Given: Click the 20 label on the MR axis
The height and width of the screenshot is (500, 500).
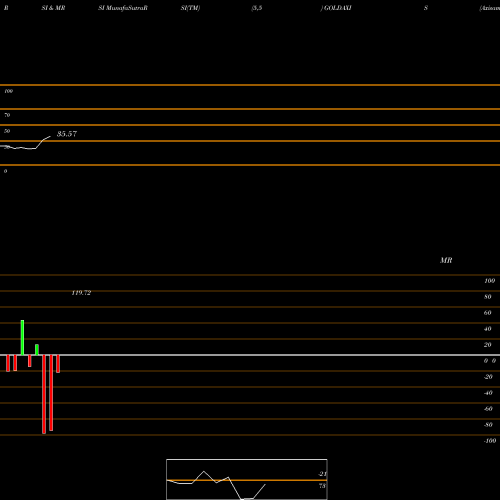Looking at the screenshot, I should [488, 345].
